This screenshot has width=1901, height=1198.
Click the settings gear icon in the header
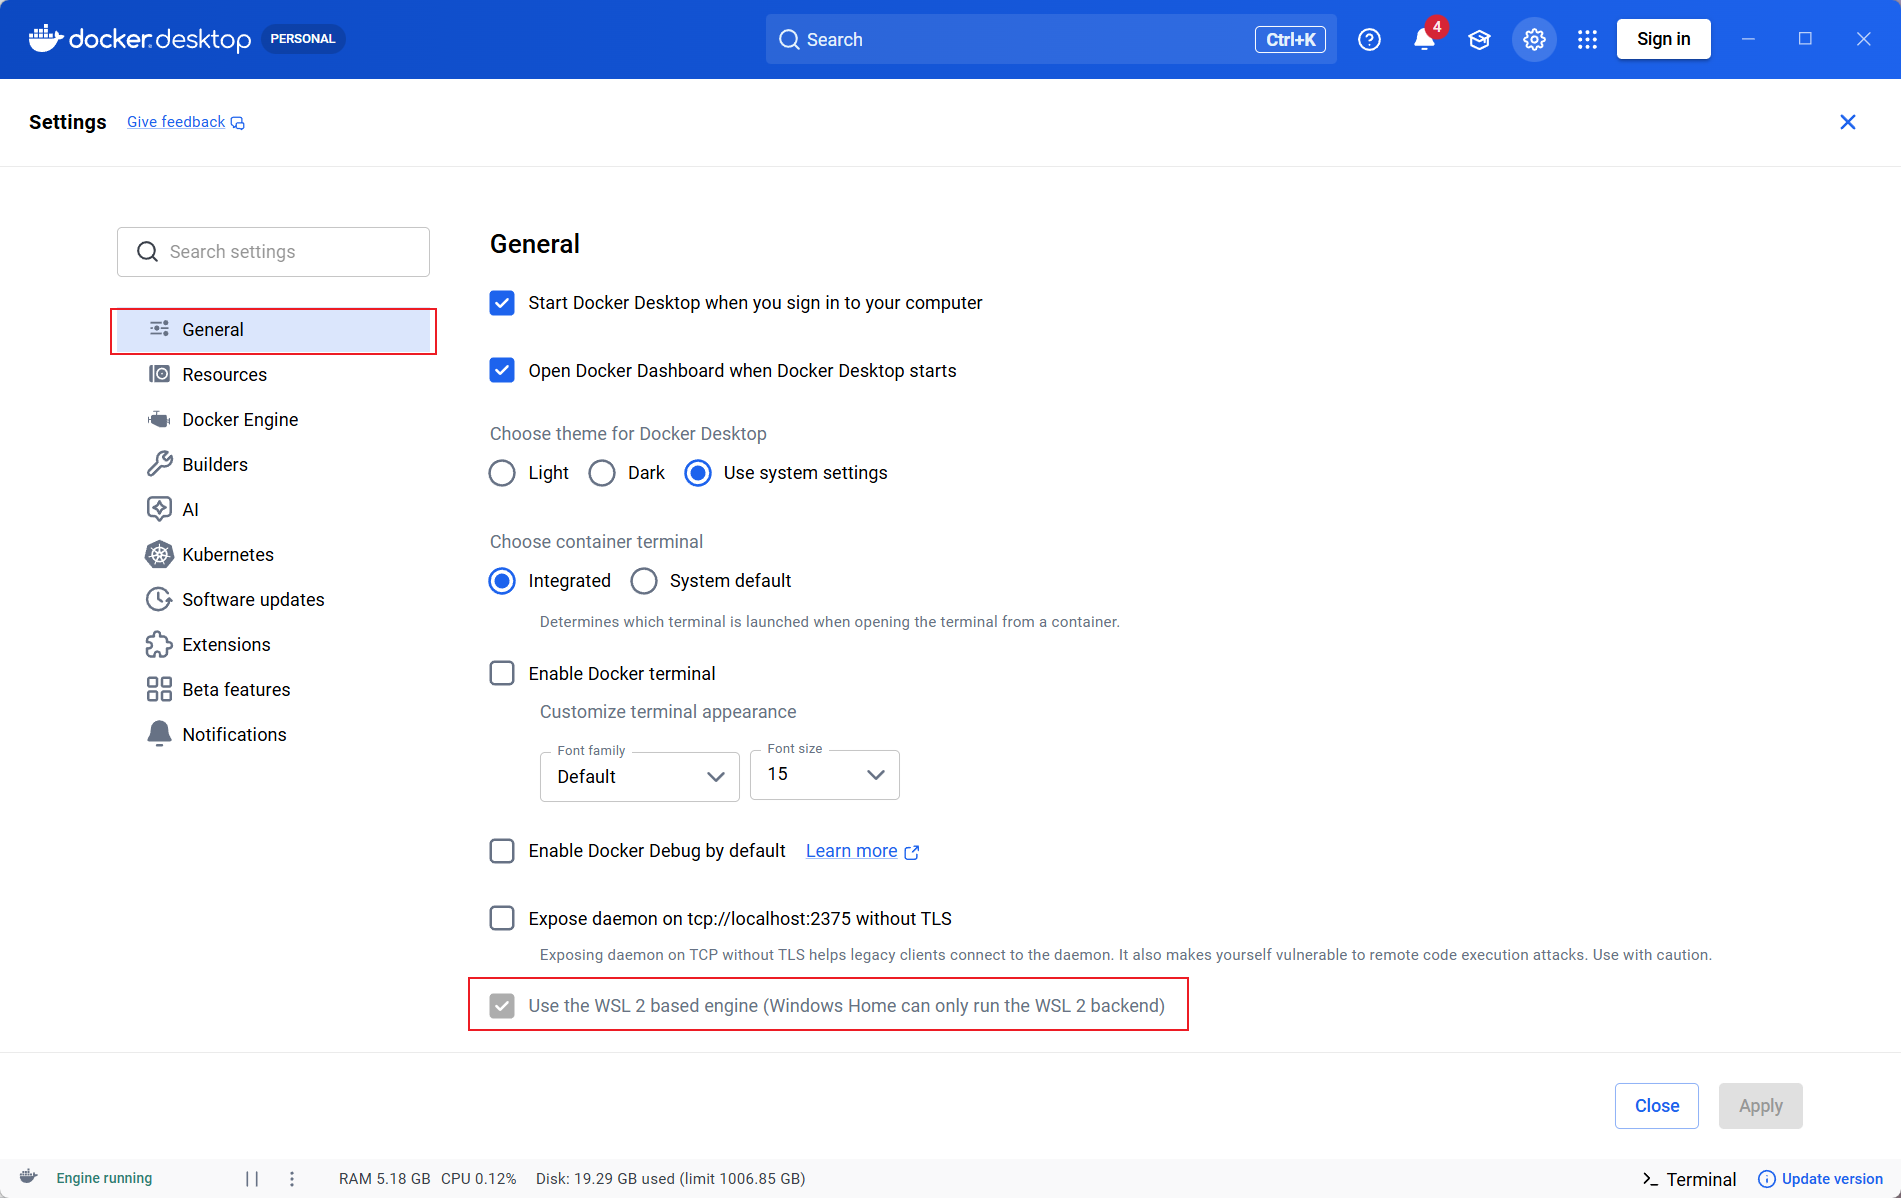pos(1534,39)
